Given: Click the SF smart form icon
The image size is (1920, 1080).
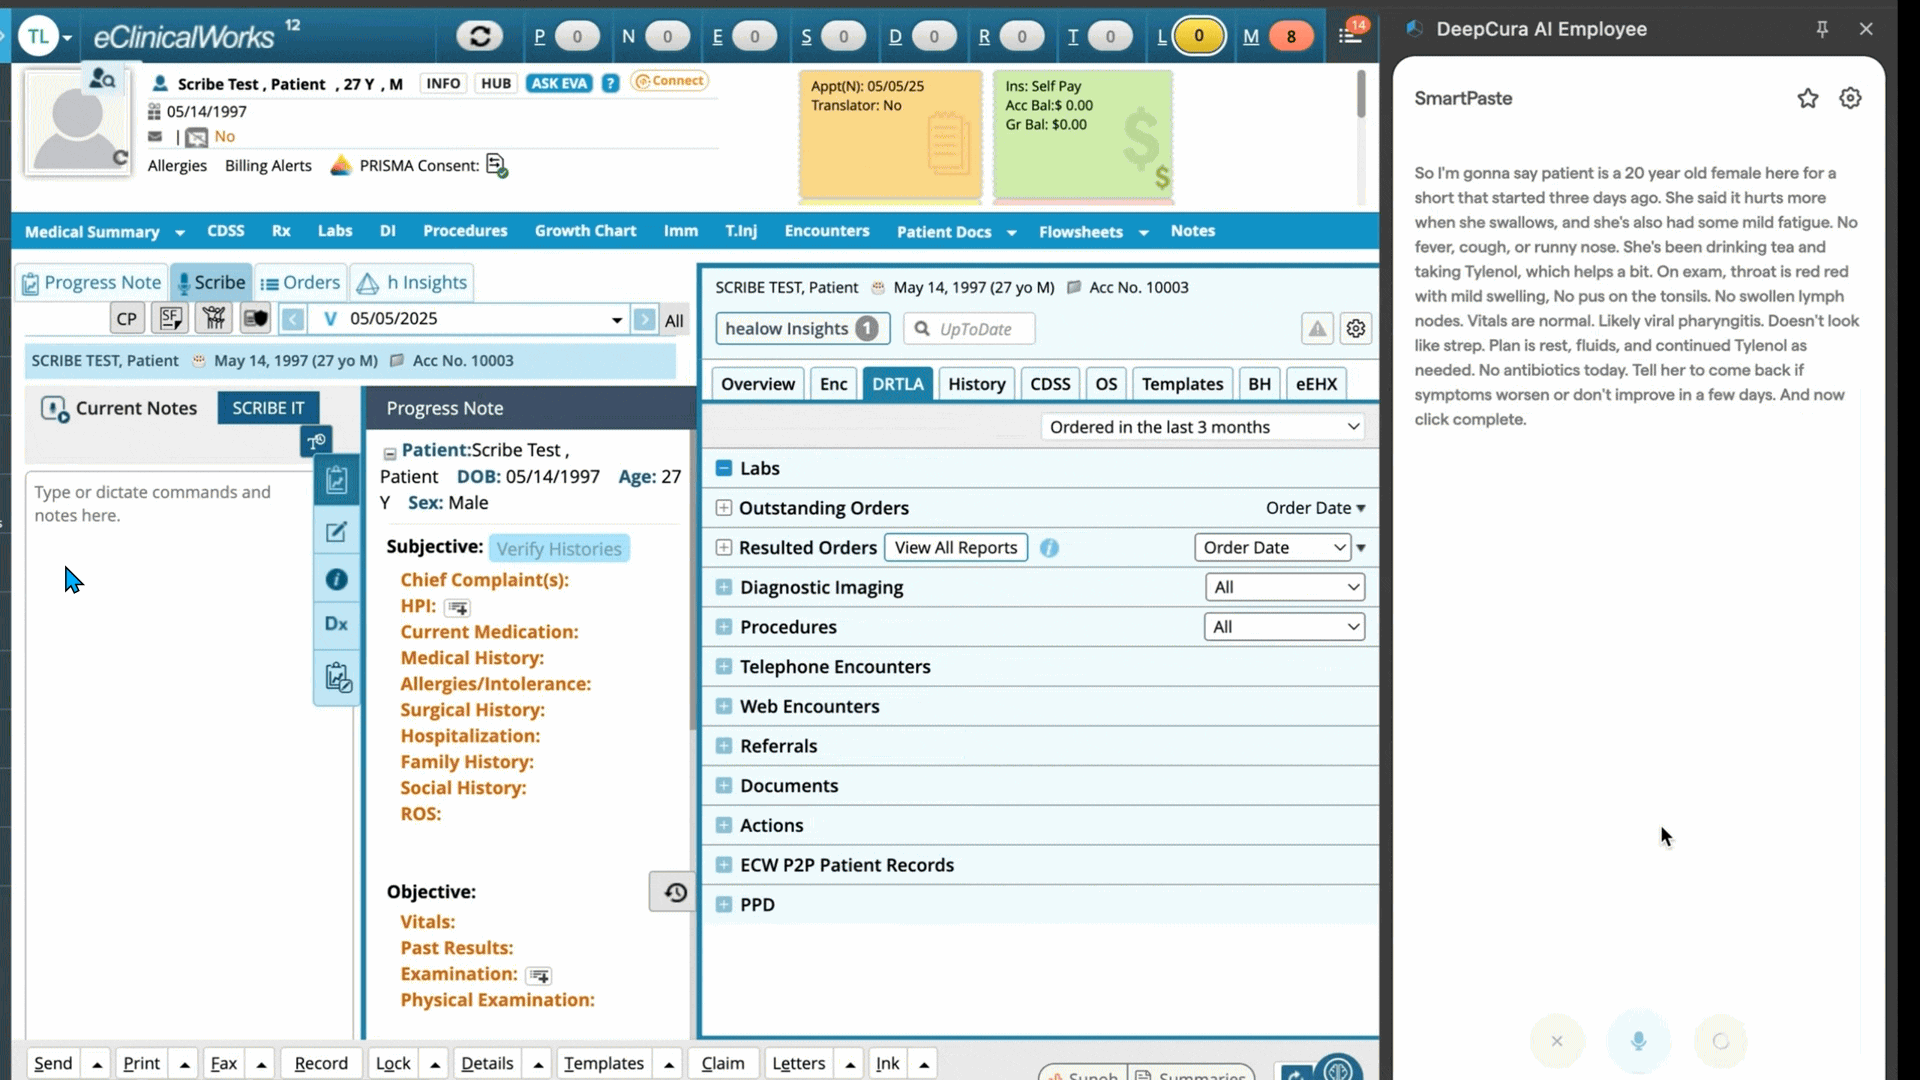Looking at the screenshot, I should 171,319.
